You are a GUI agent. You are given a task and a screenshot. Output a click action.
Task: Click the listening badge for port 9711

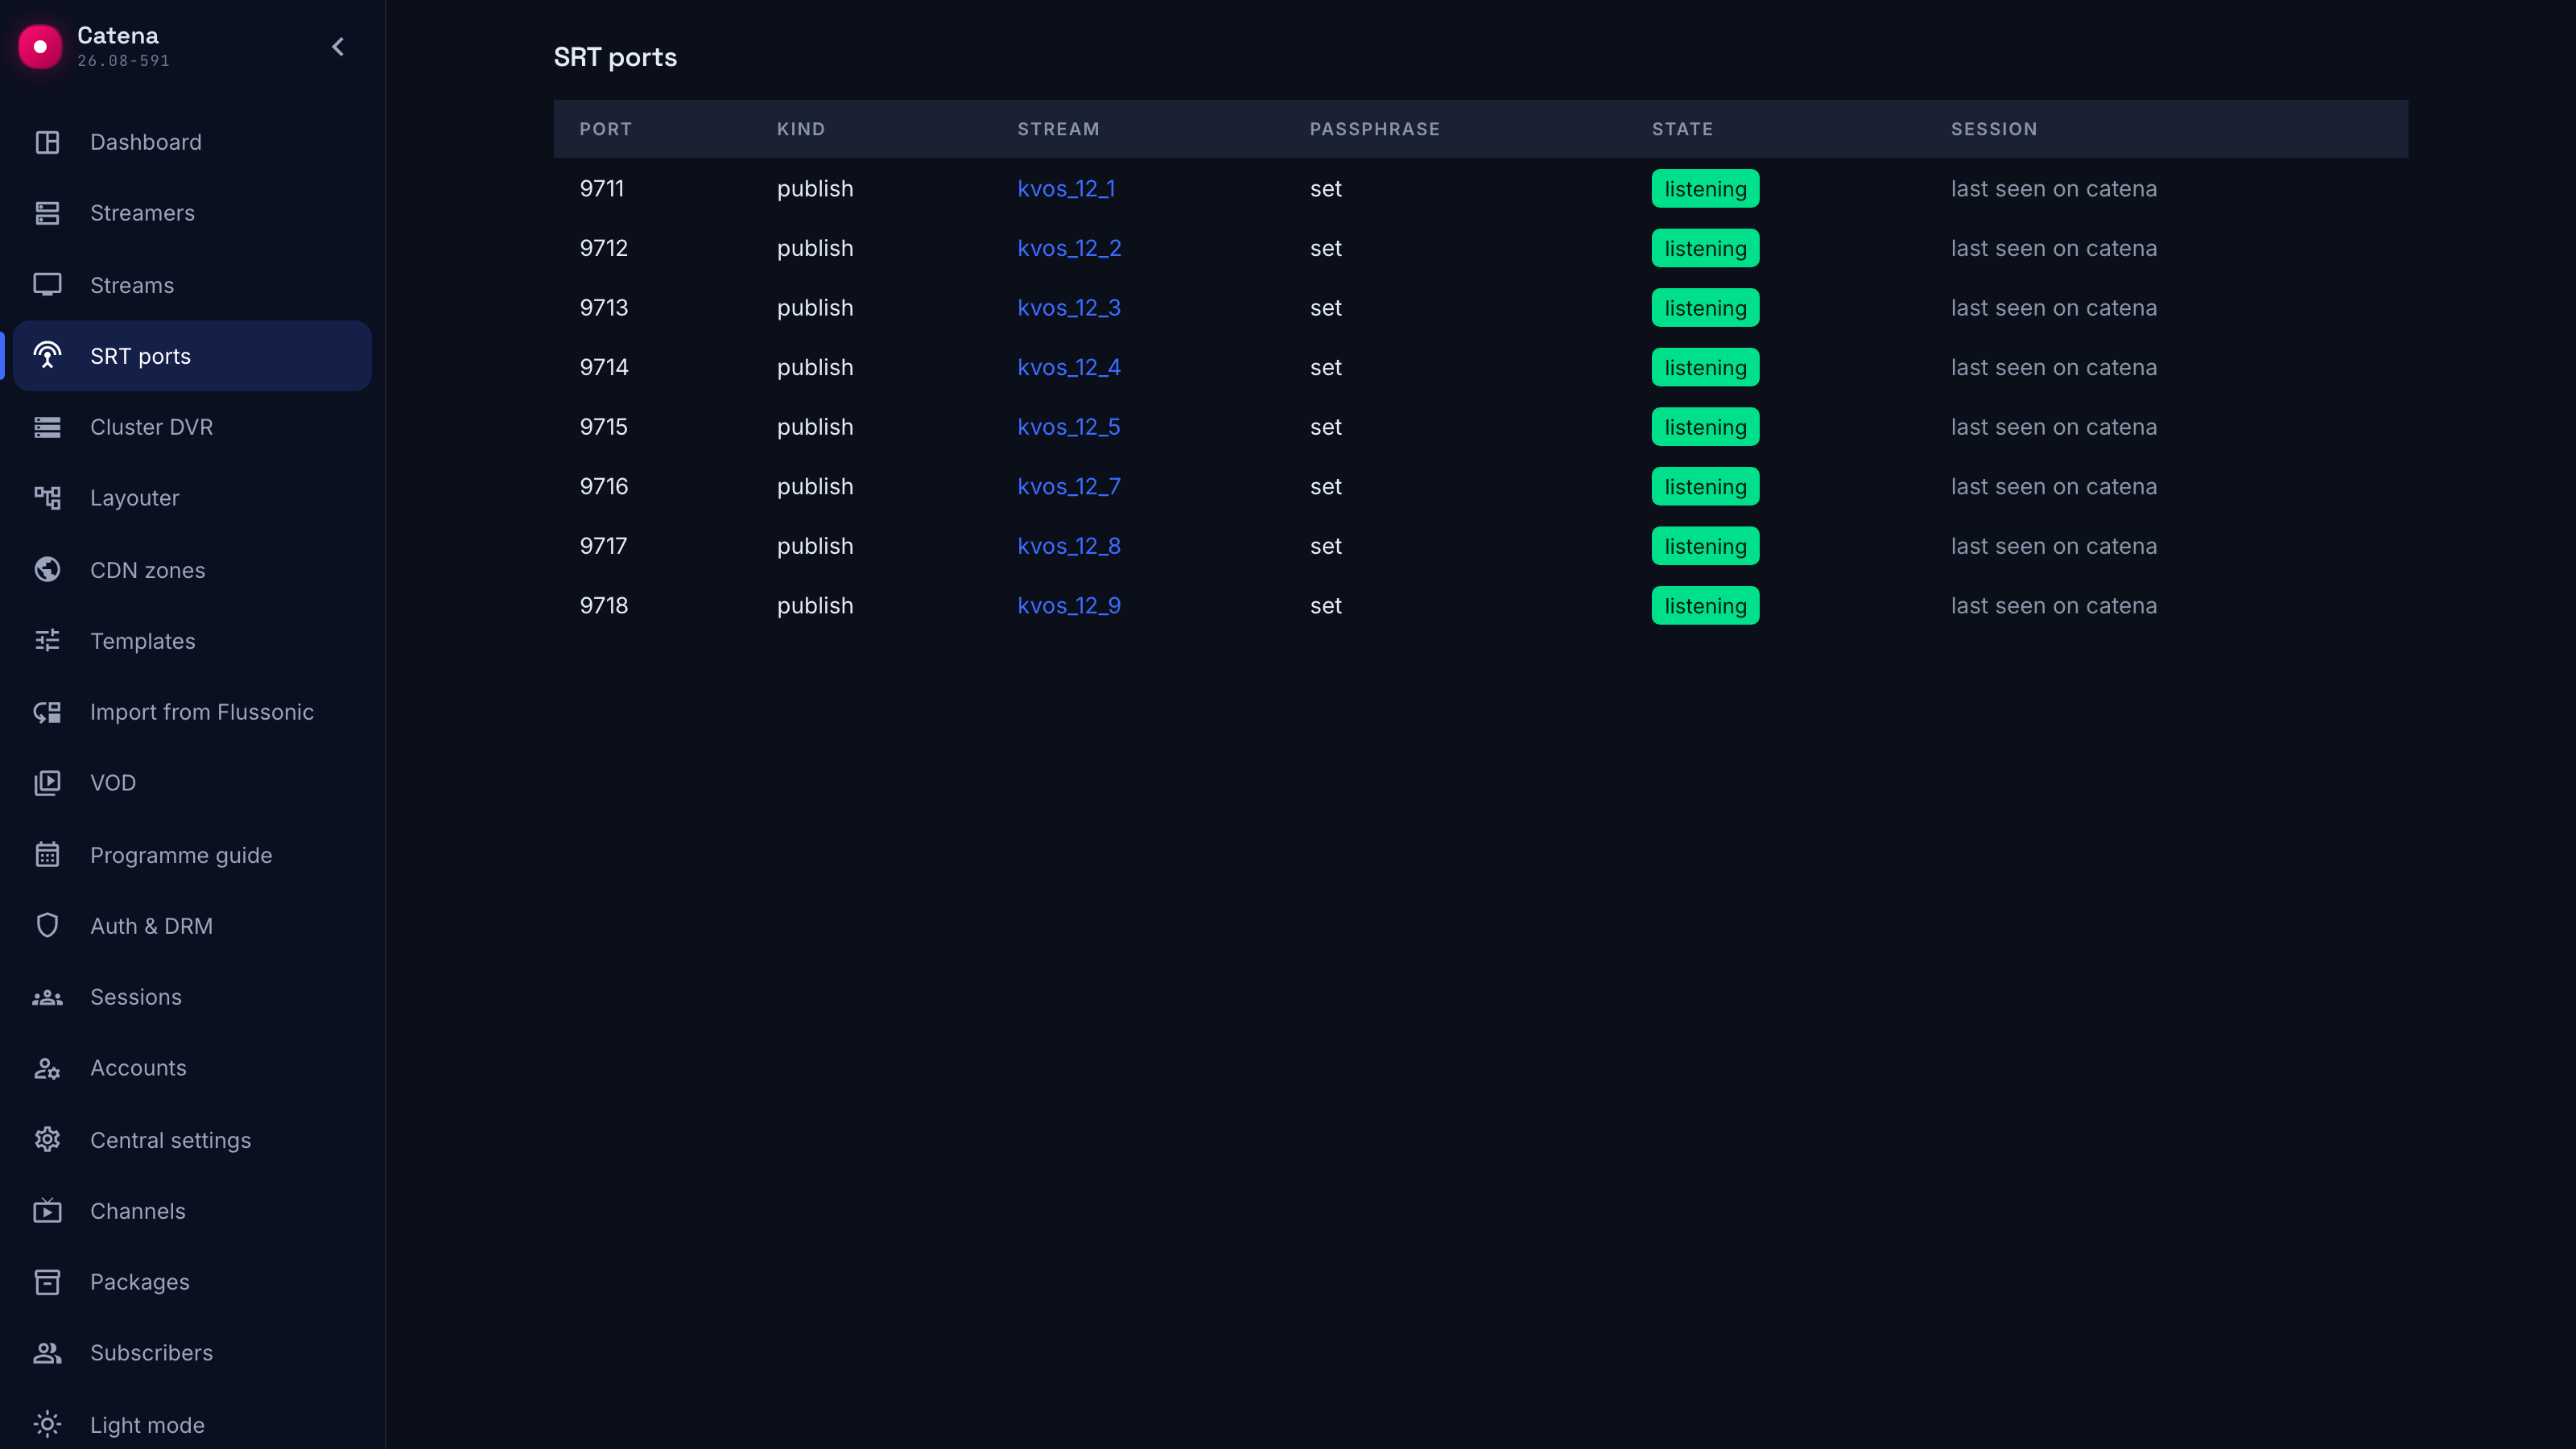coord(1705,189)
